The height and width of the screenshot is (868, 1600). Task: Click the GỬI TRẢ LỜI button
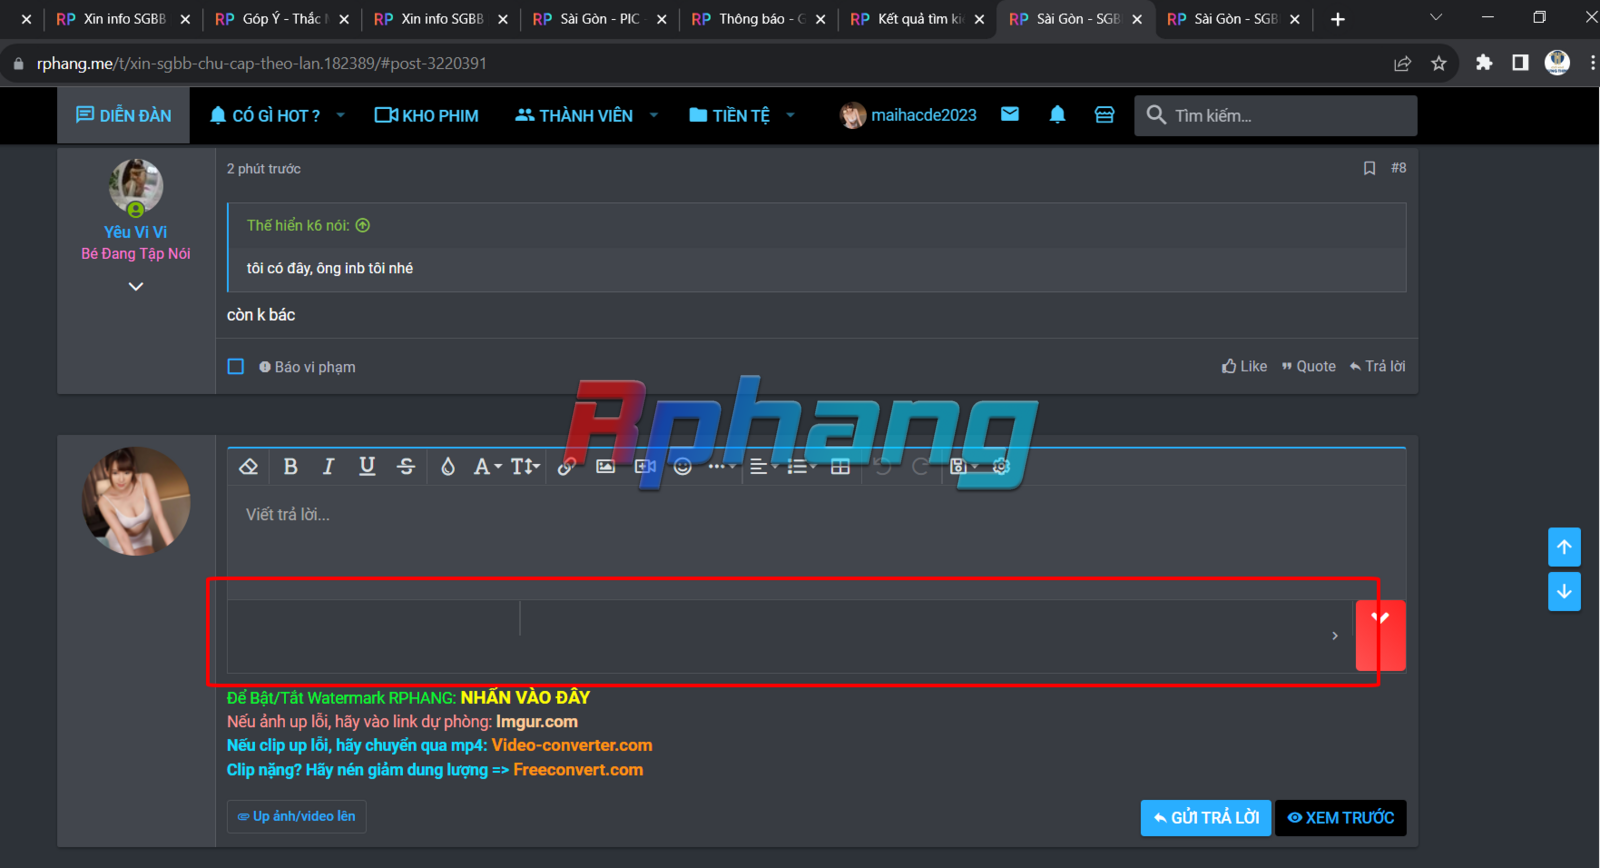pyautogui.click(x=1206, y=818)
